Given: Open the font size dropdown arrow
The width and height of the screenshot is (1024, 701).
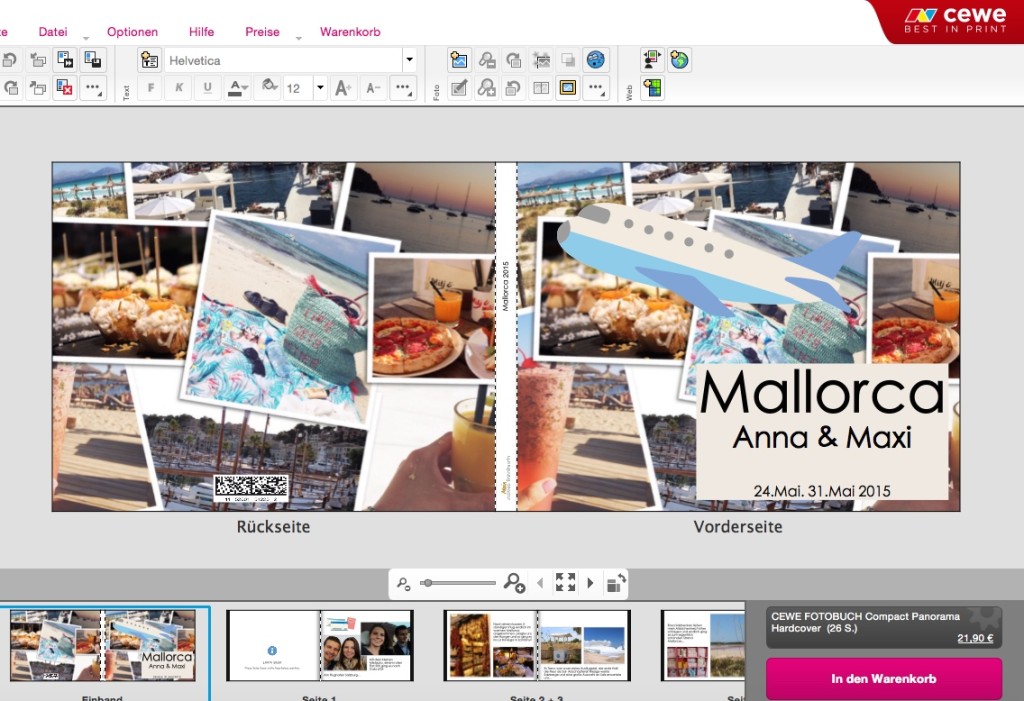Looking at the screenshot, I should [320, 88].
